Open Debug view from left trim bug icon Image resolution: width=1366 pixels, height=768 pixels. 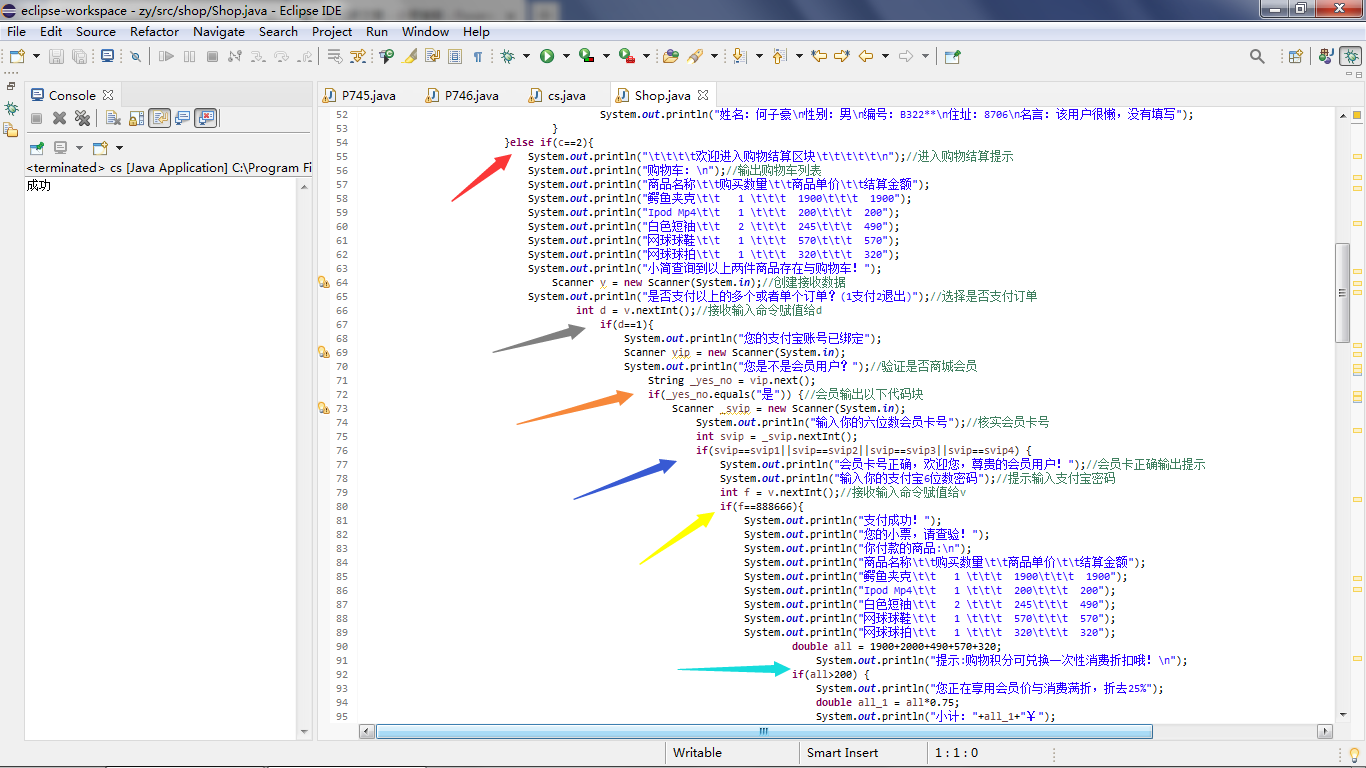[11, 108]
